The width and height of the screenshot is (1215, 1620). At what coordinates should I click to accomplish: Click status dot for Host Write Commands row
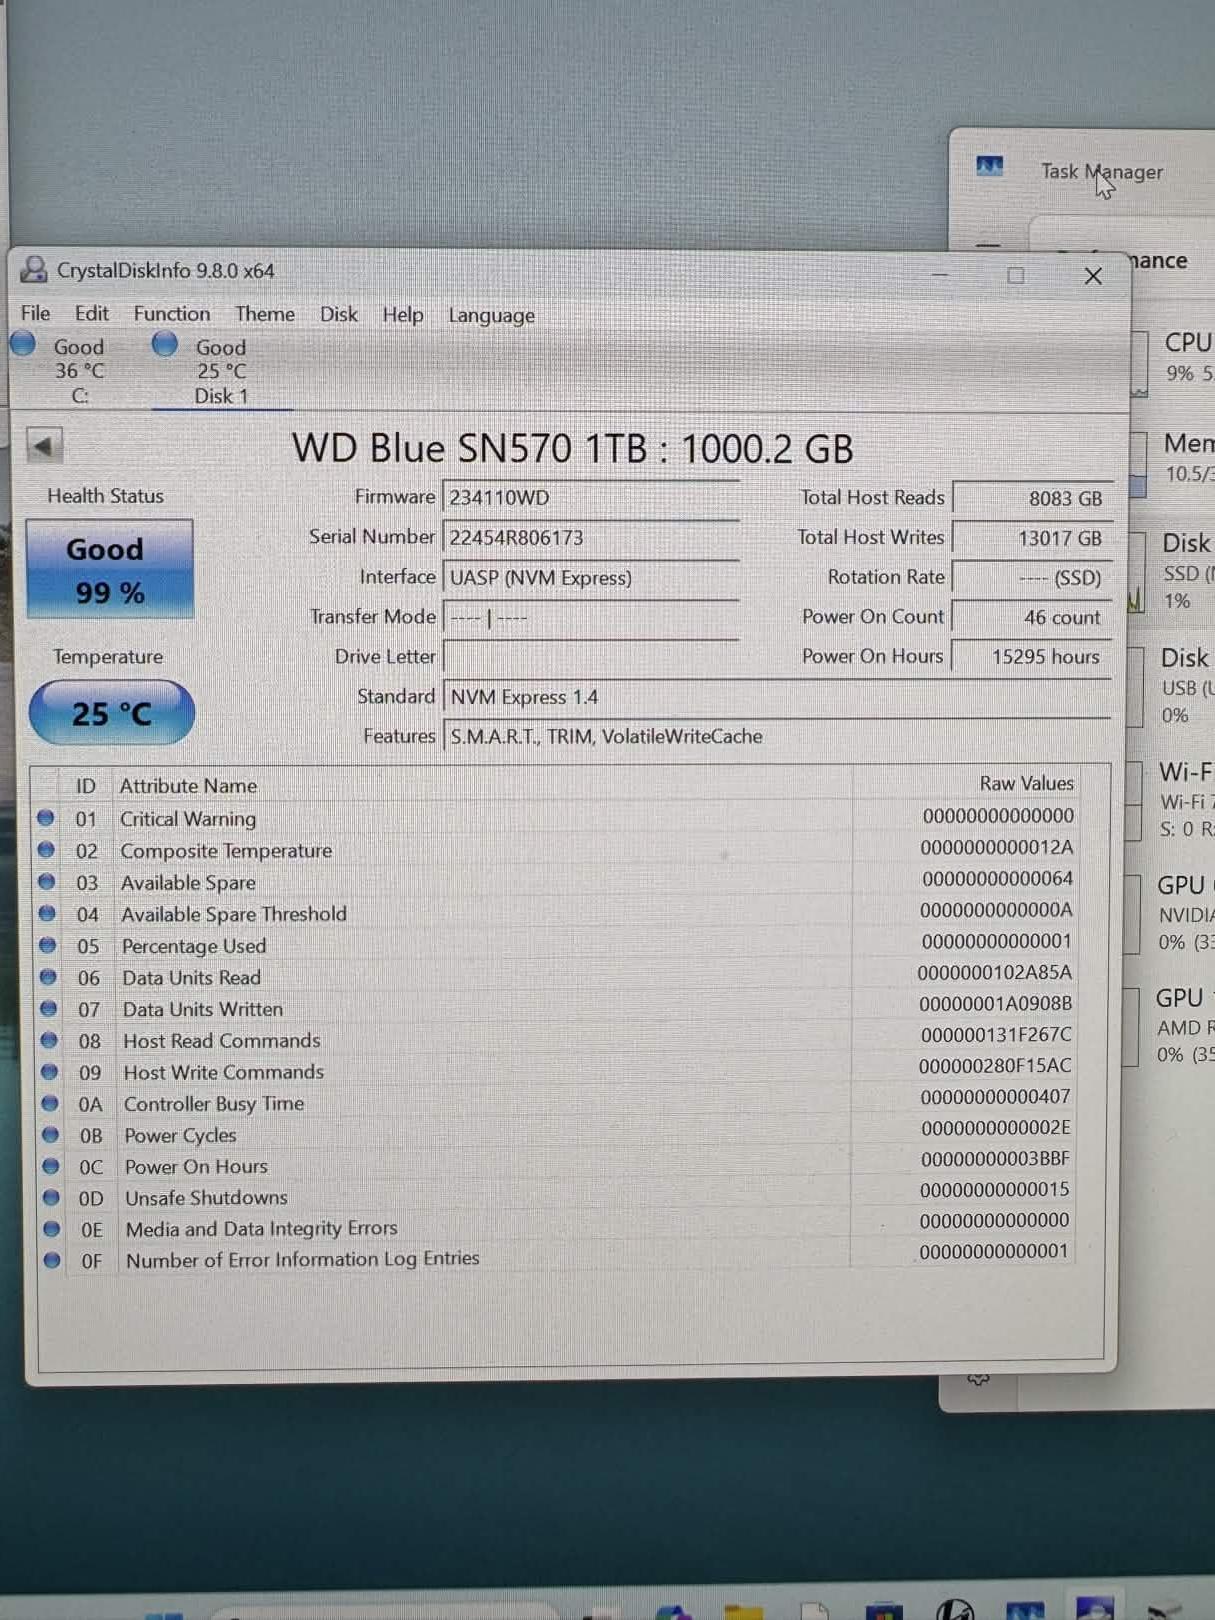pyautogui.click(x=49, y=1071)
